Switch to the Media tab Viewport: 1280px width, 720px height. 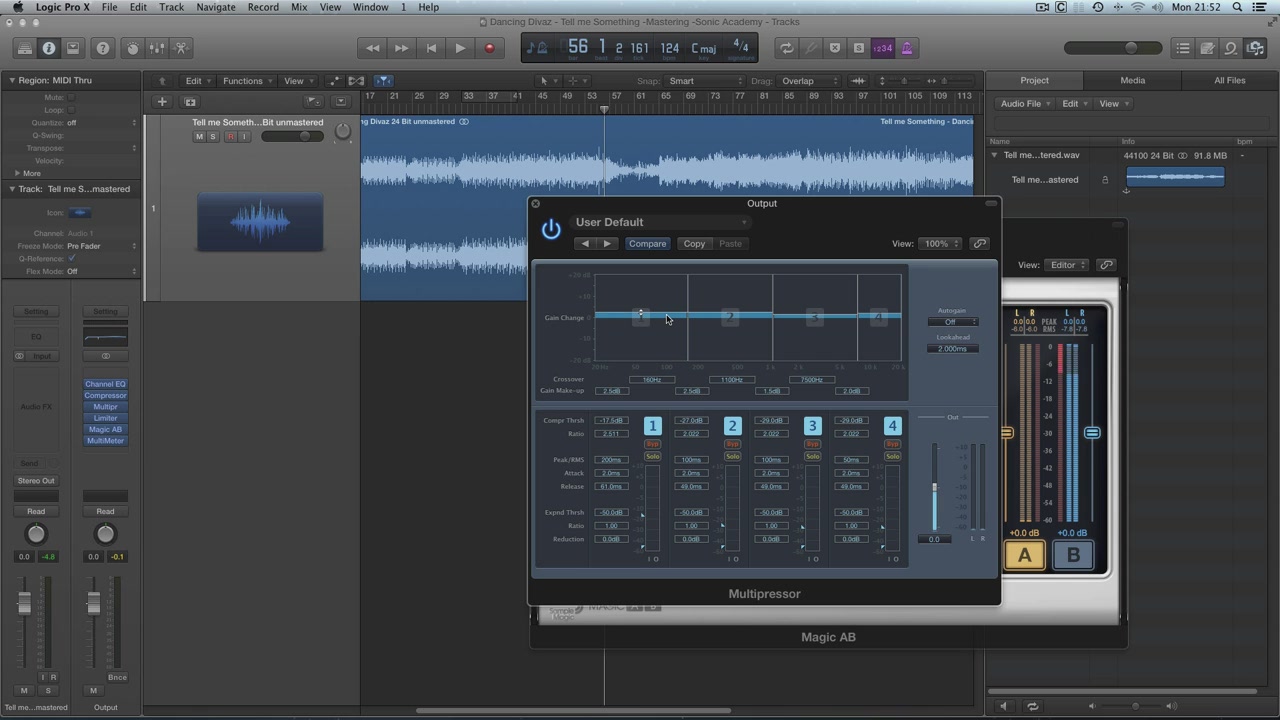[x=1132, y=80]
